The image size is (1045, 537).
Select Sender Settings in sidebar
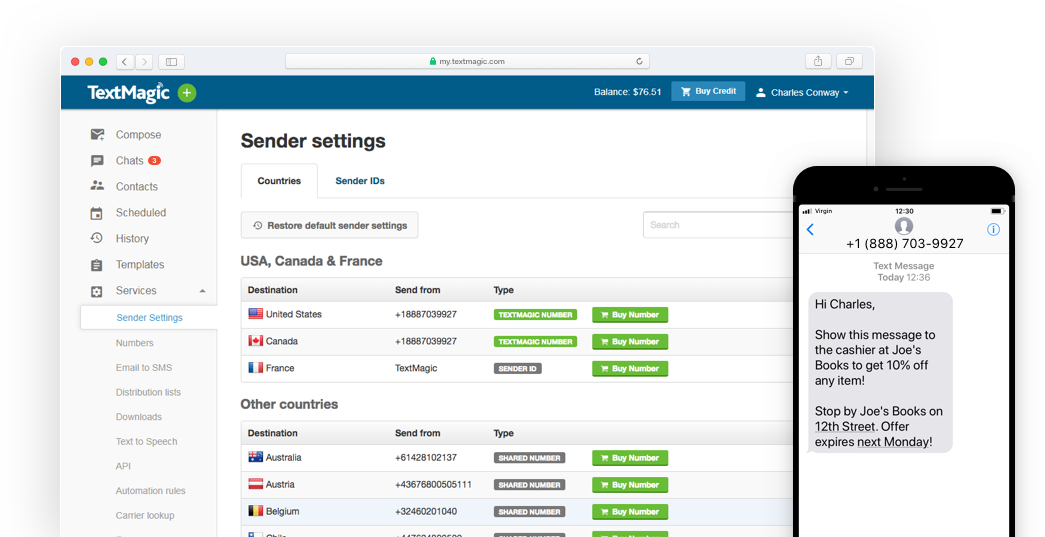point(149,318)
